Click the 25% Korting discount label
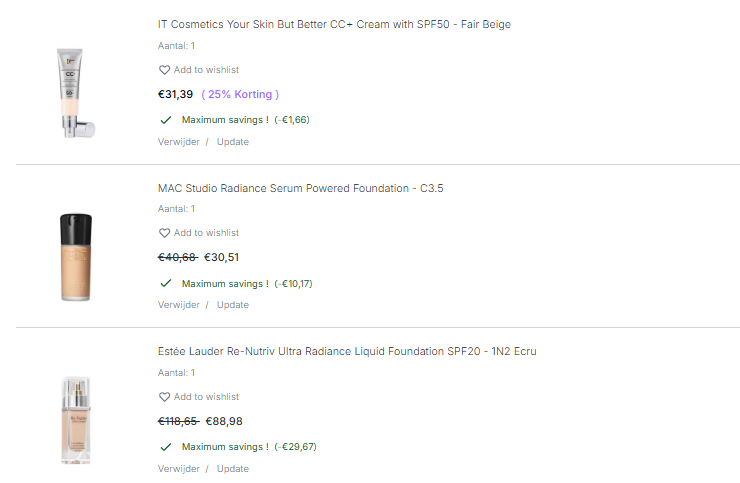Image resolution: width=740 pixels, height=483 pixels. (240, 94)
